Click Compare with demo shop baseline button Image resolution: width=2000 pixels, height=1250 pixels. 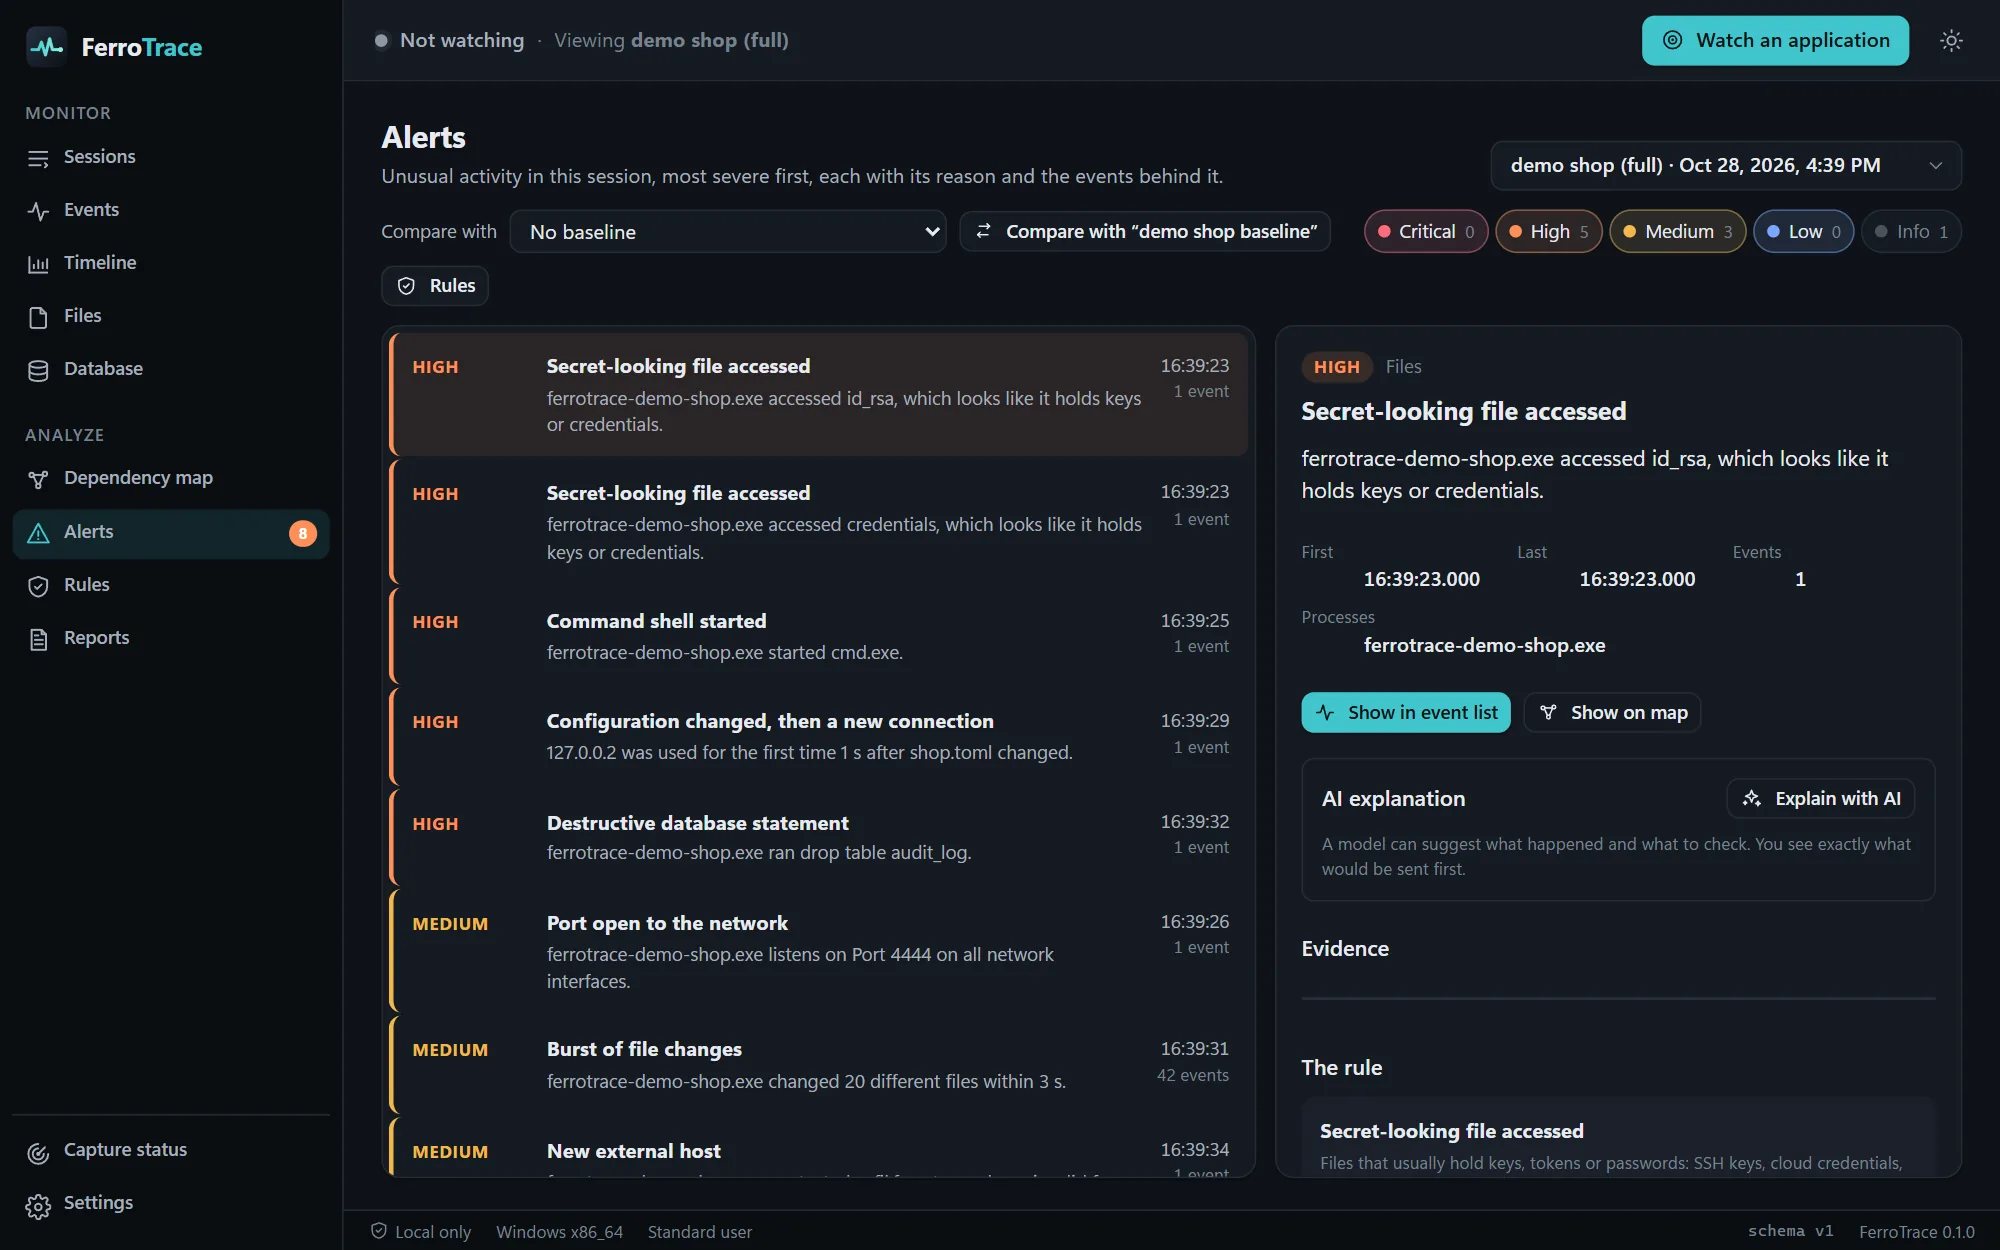[x=1145, y=232]
